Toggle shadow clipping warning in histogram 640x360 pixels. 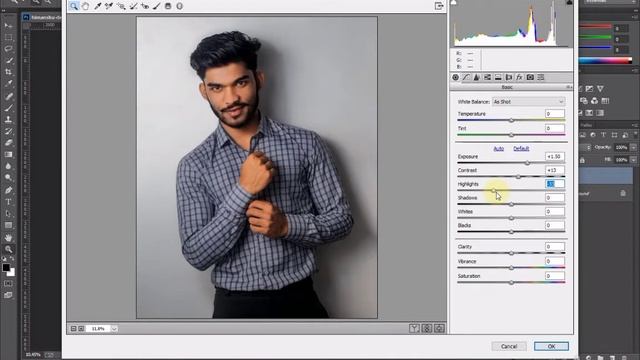(x=453, y=2)
